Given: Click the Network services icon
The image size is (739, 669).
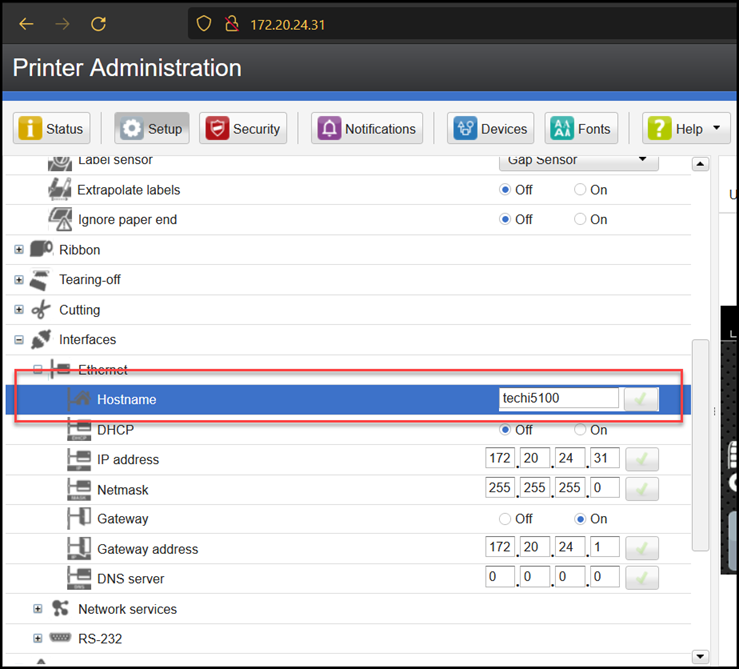Looking at the screenshot, I should 61,609.
